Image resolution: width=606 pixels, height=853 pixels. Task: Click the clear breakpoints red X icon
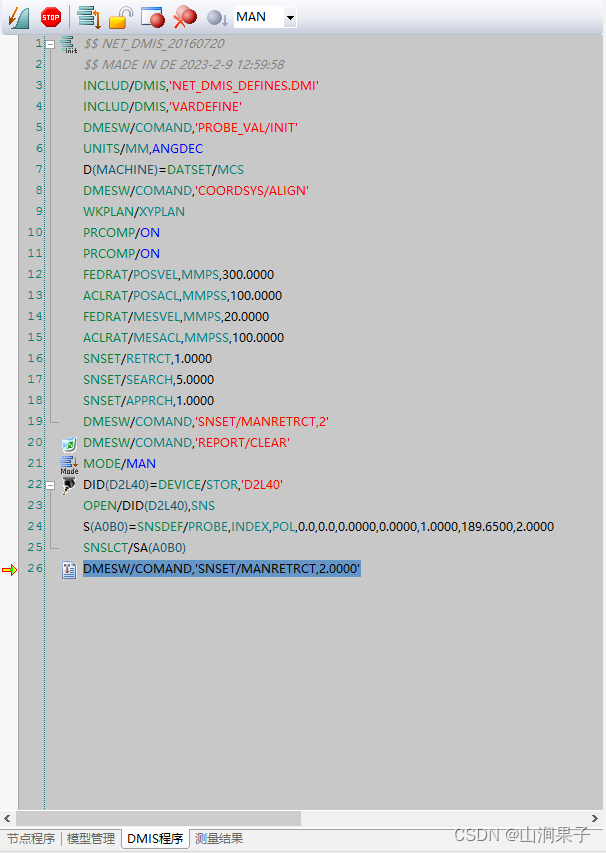click(185, 17)
